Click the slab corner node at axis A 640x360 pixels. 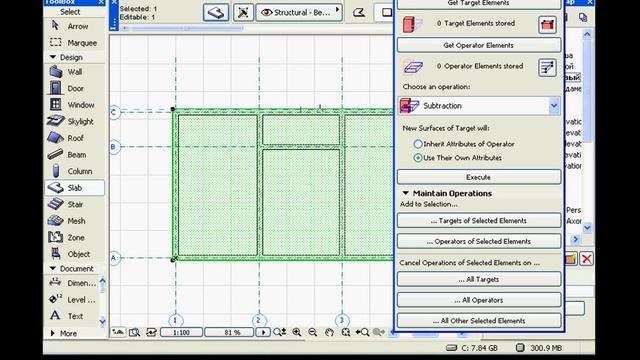(173, 259)
